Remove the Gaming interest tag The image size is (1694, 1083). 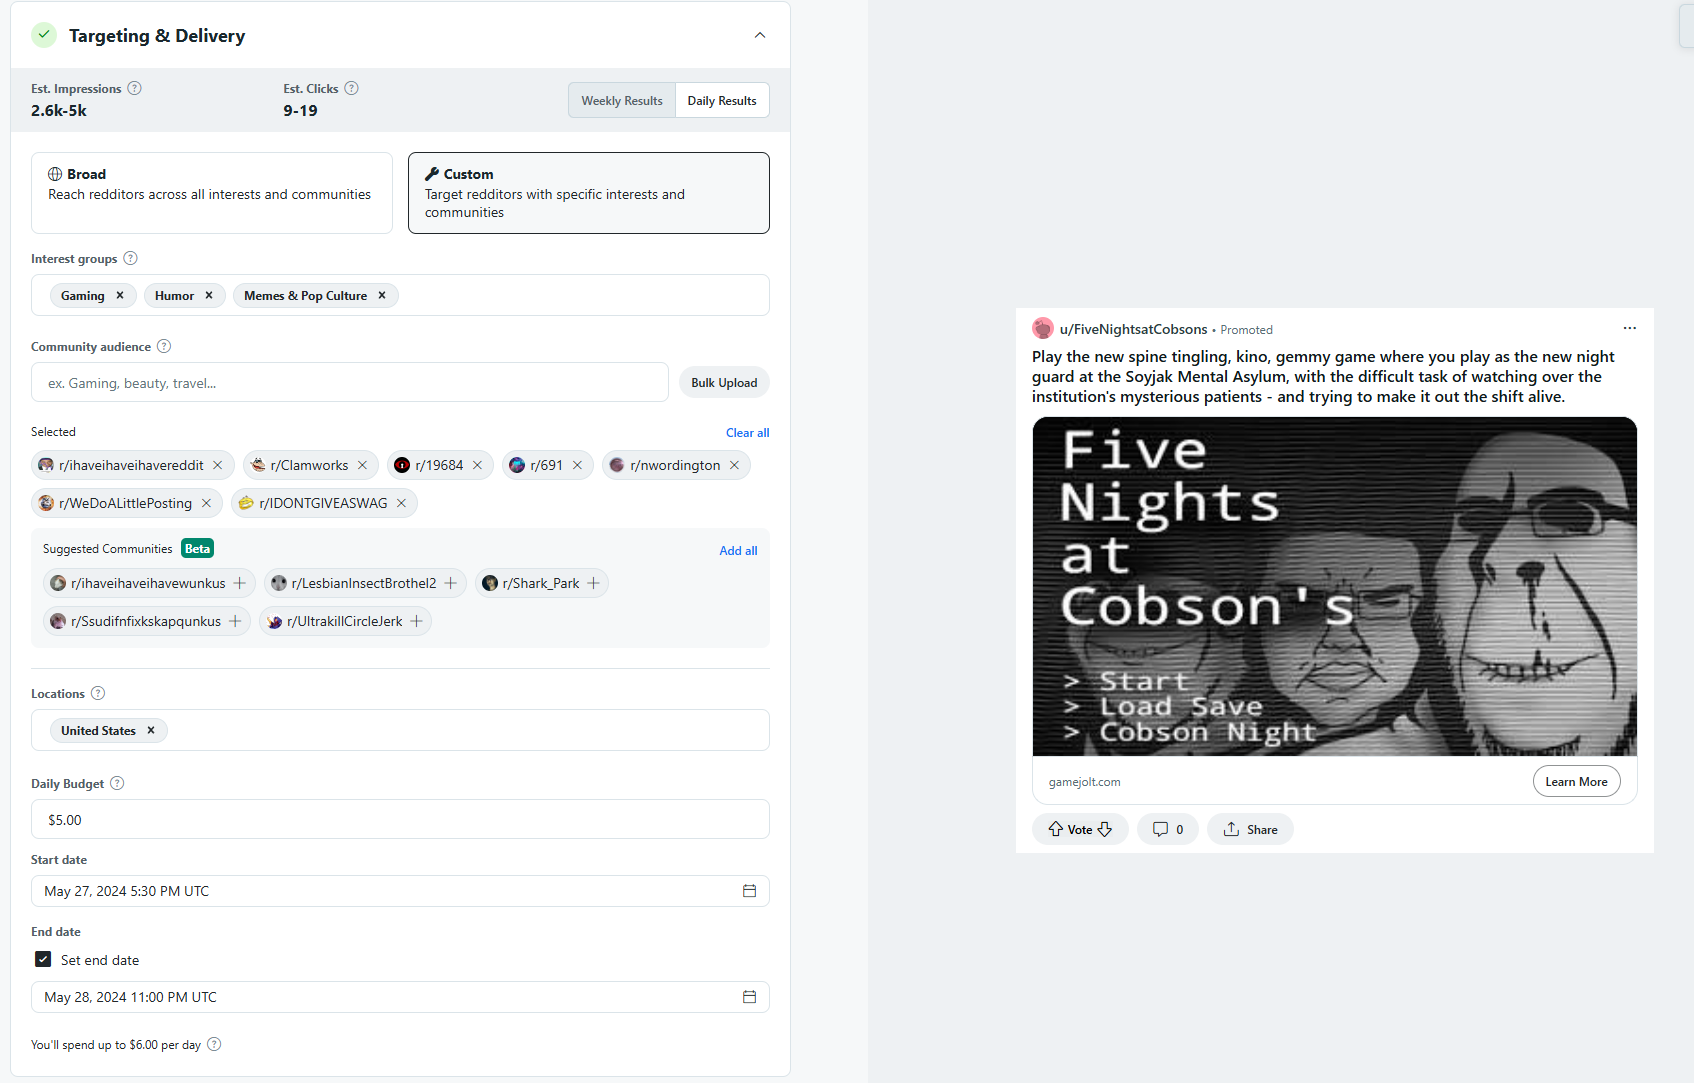(120, 295)
